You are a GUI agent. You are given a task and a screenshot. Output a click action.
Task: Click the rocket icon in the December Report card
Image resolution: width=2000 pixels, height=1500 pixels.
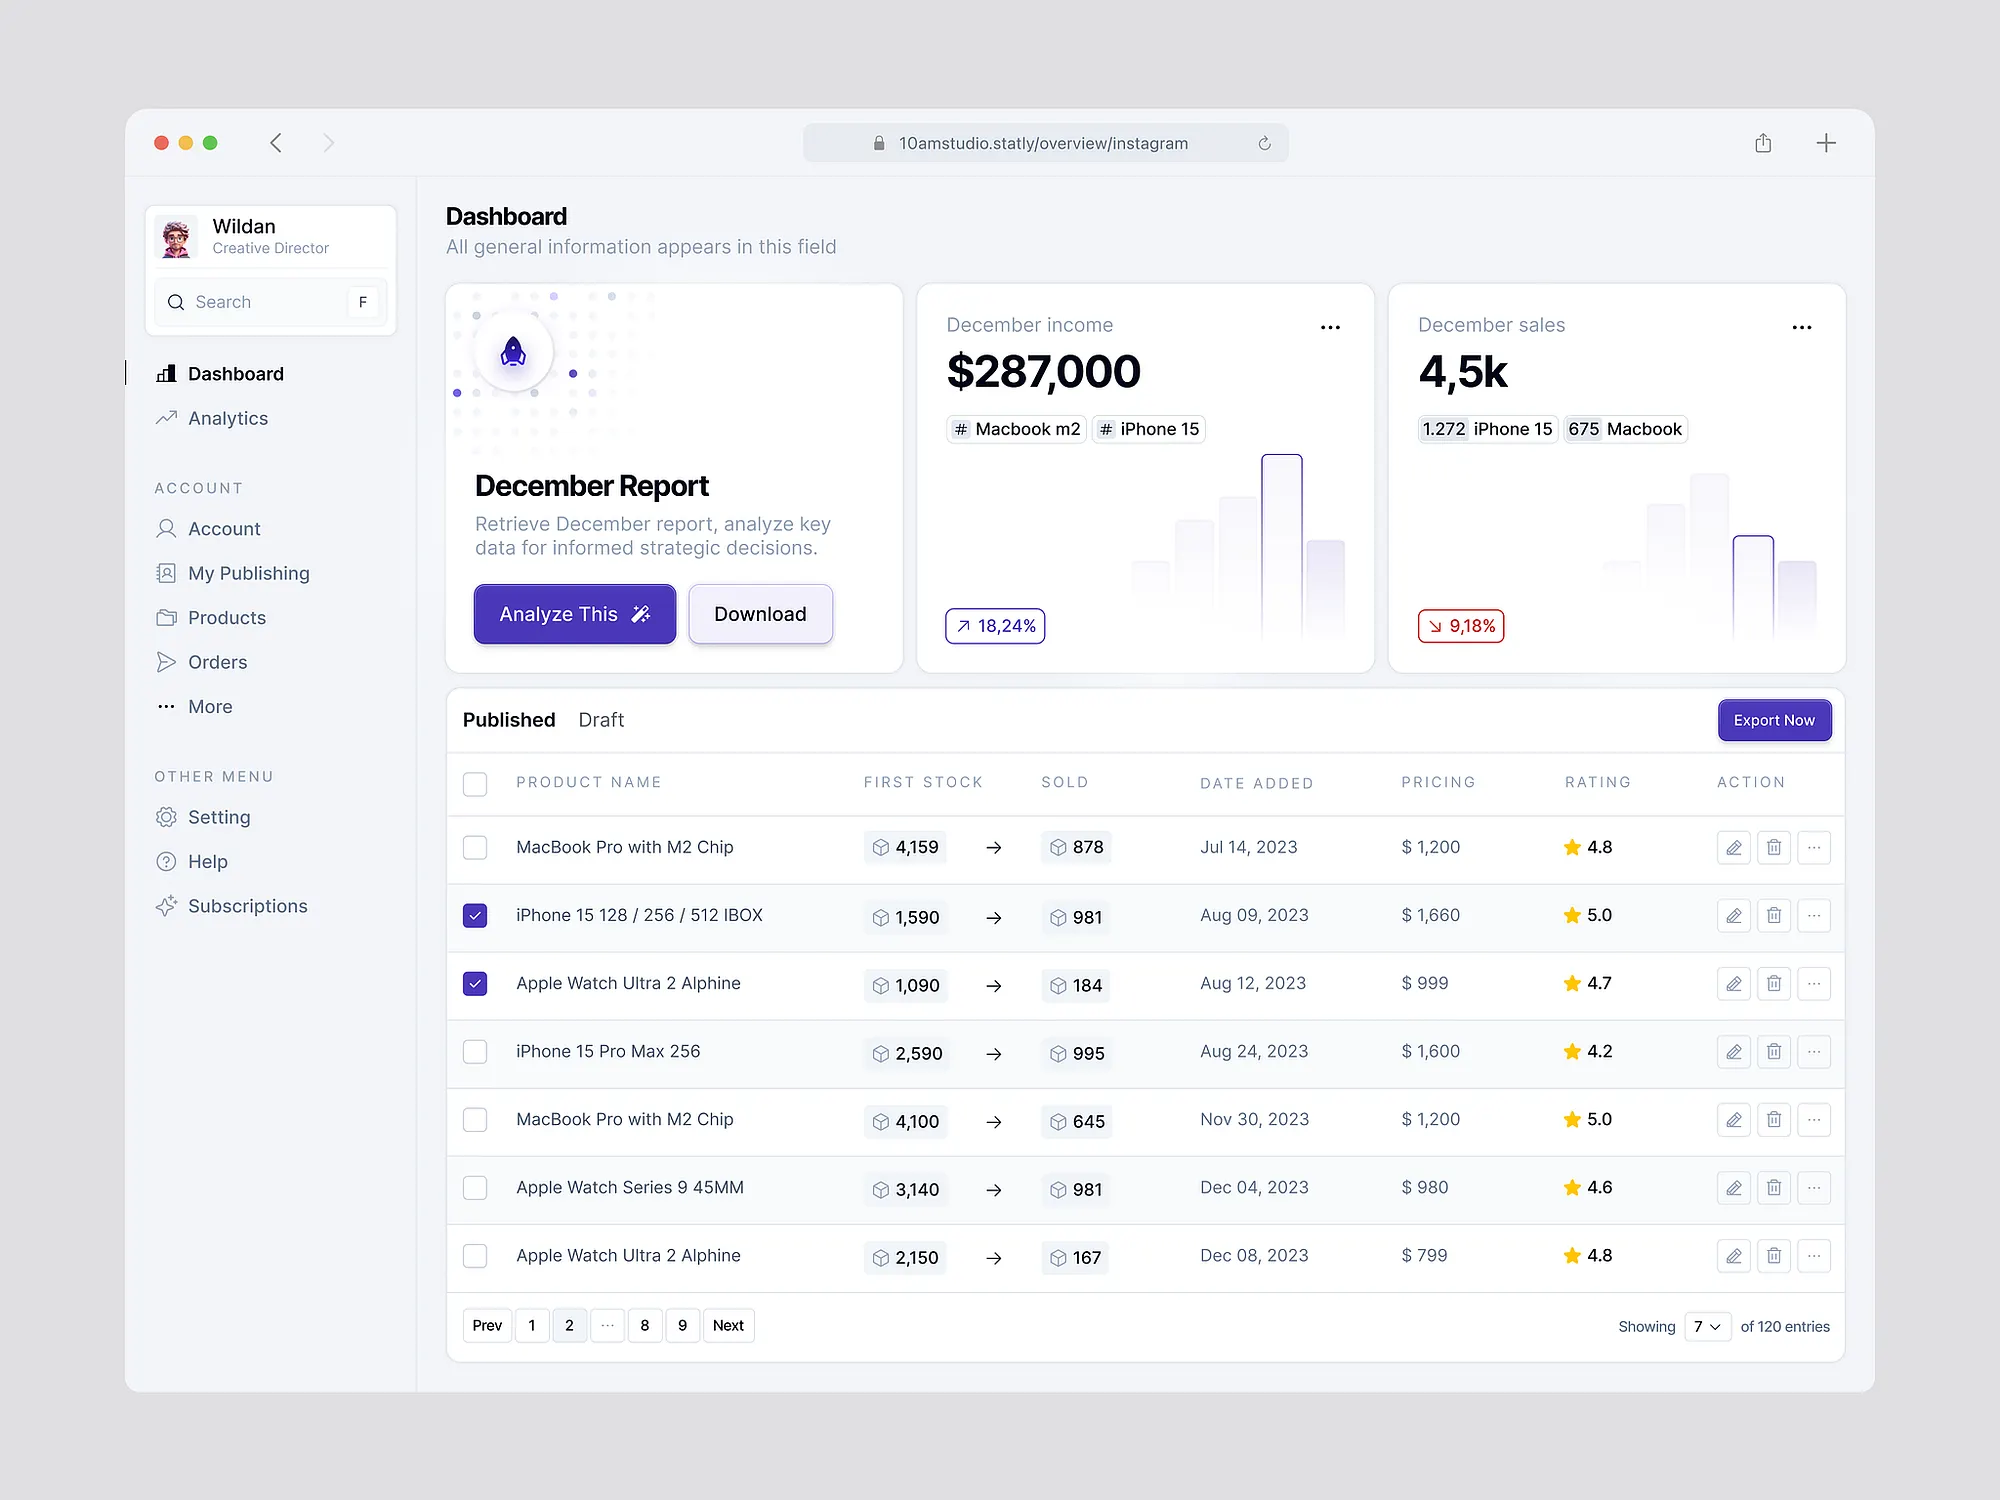click(x=513, y=352)
